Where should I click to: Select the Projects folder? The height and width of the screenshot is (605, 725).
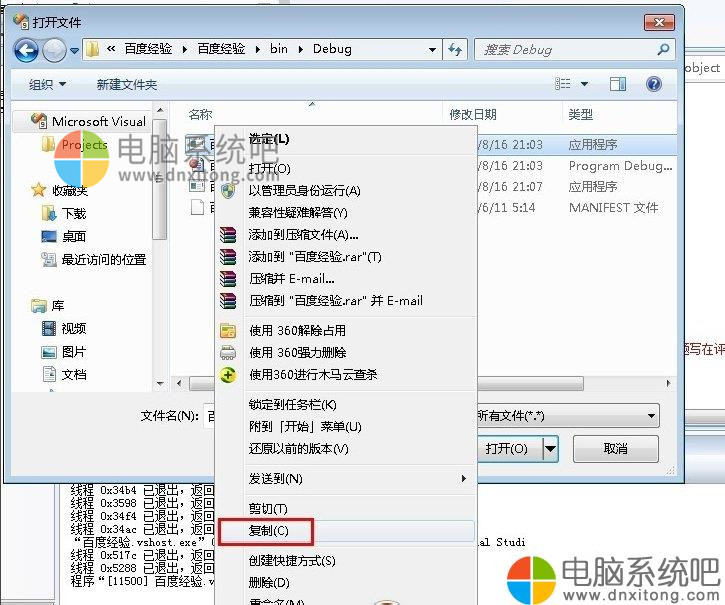74,145
